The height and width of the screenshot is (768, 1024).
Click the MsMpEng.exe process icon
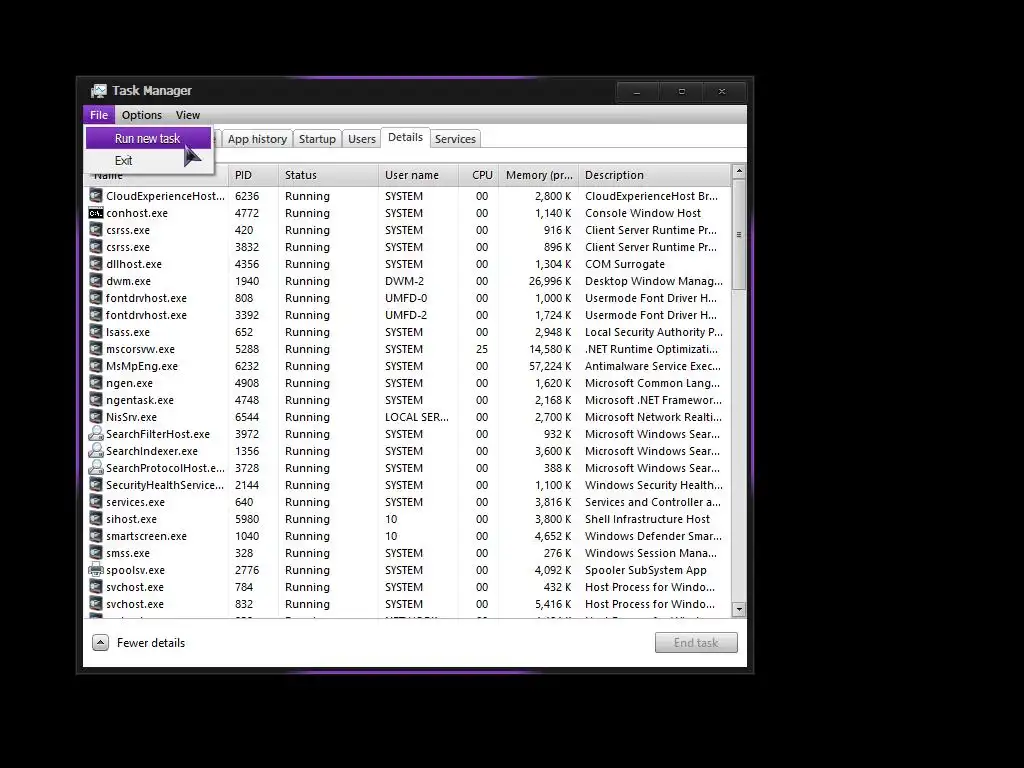(x=96, y=366)
